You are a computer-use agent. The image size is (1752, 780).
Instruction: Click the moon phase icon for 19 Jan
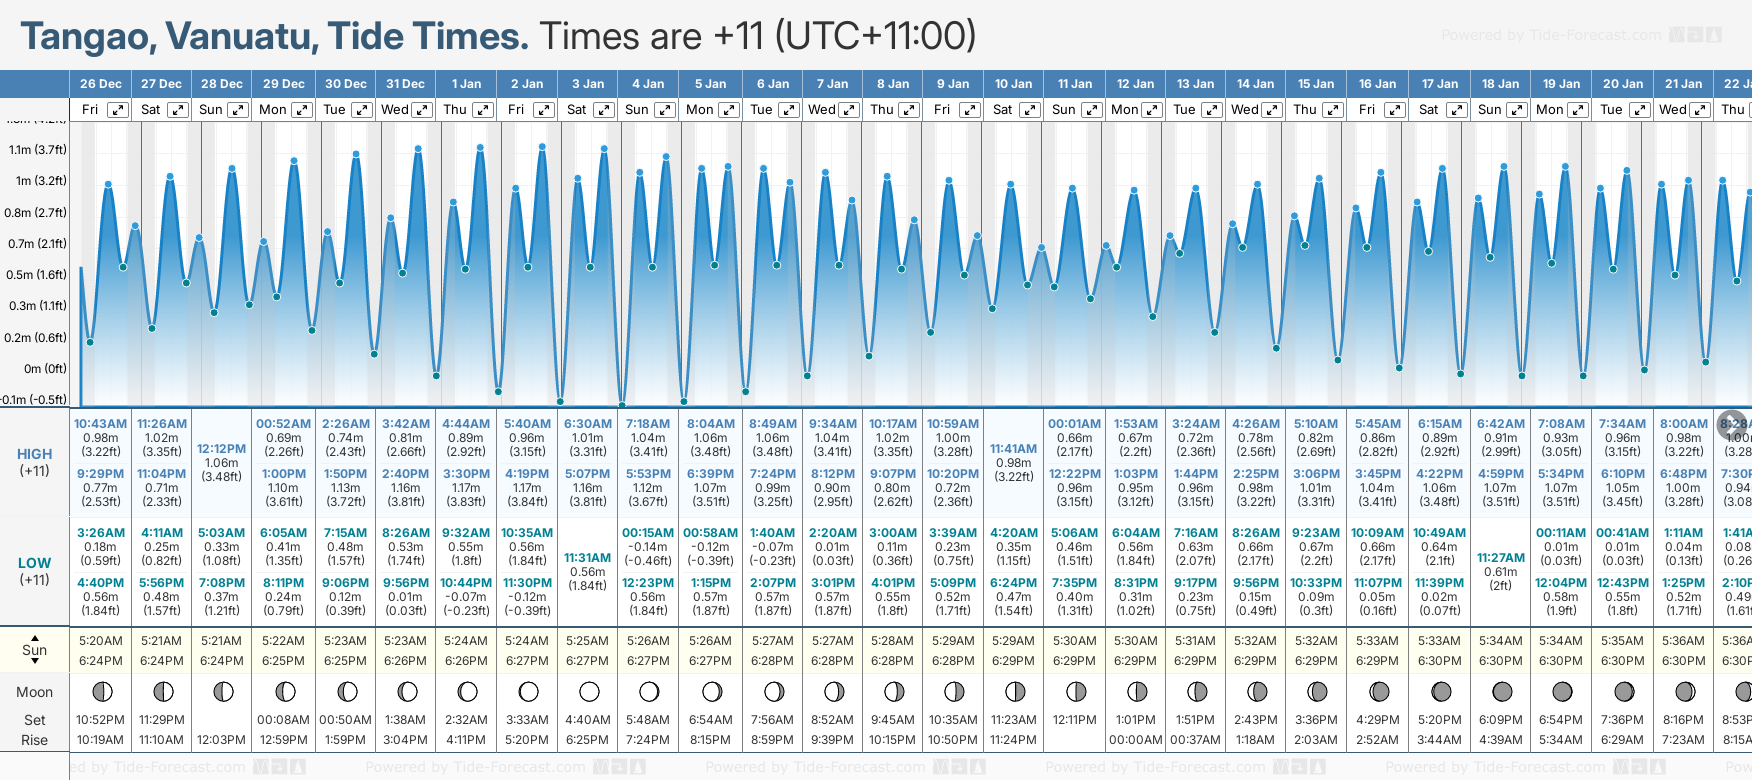pyautogui.click(x=1562, y=691)
